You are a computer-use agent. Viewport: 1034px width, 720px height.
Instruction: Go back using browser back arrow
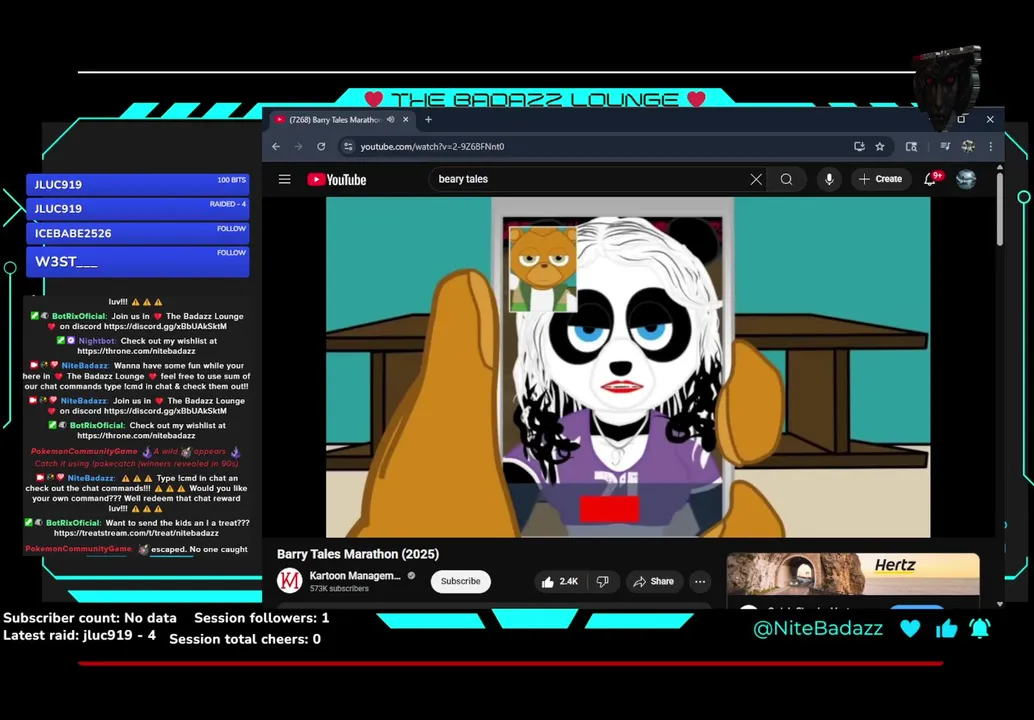pyautogui.click(x=276, y=146)
